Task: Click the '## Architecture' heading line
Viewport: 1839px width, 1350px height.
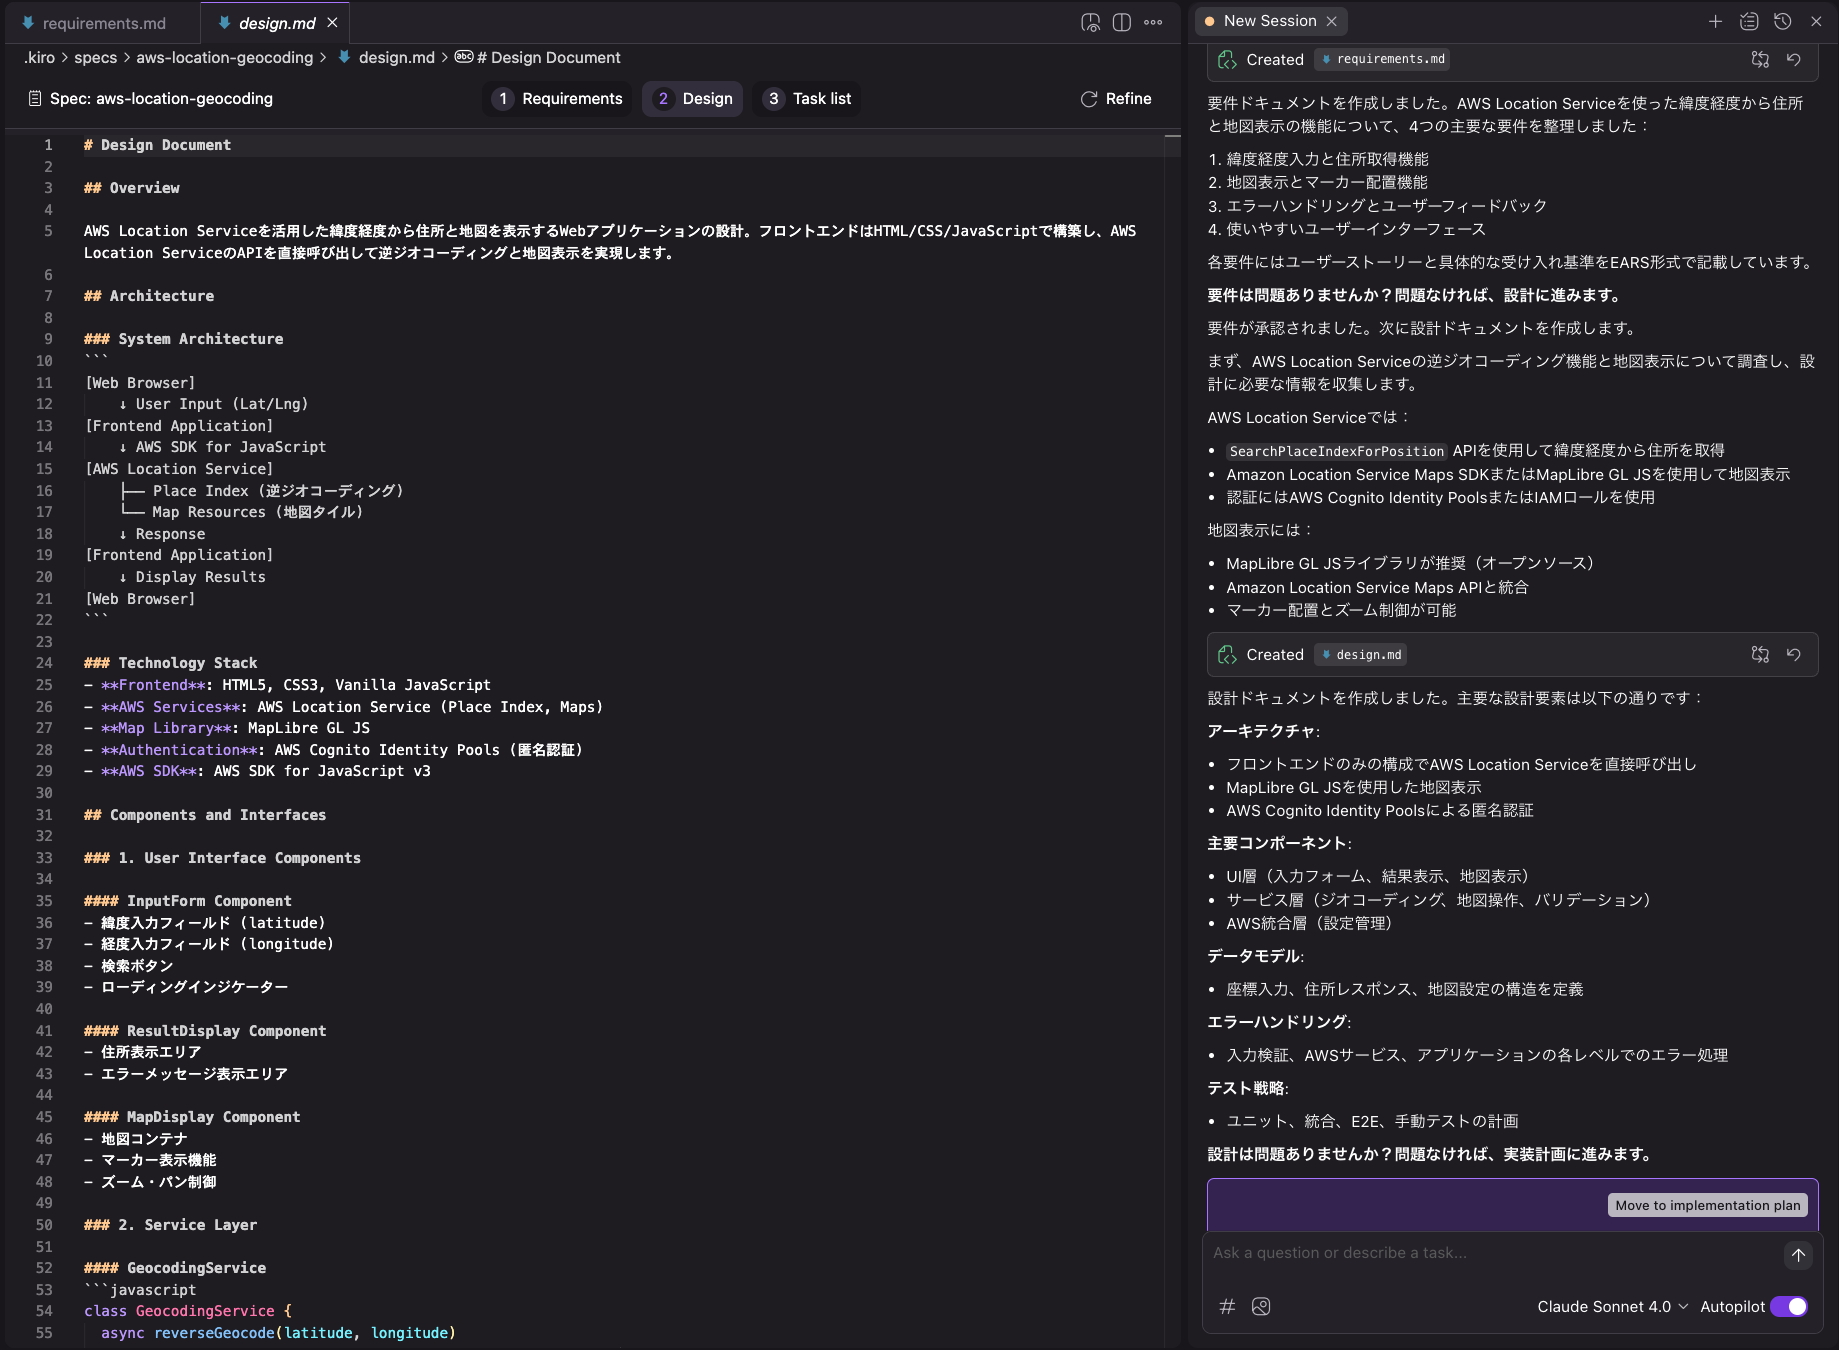Action: tap(149, 296)
